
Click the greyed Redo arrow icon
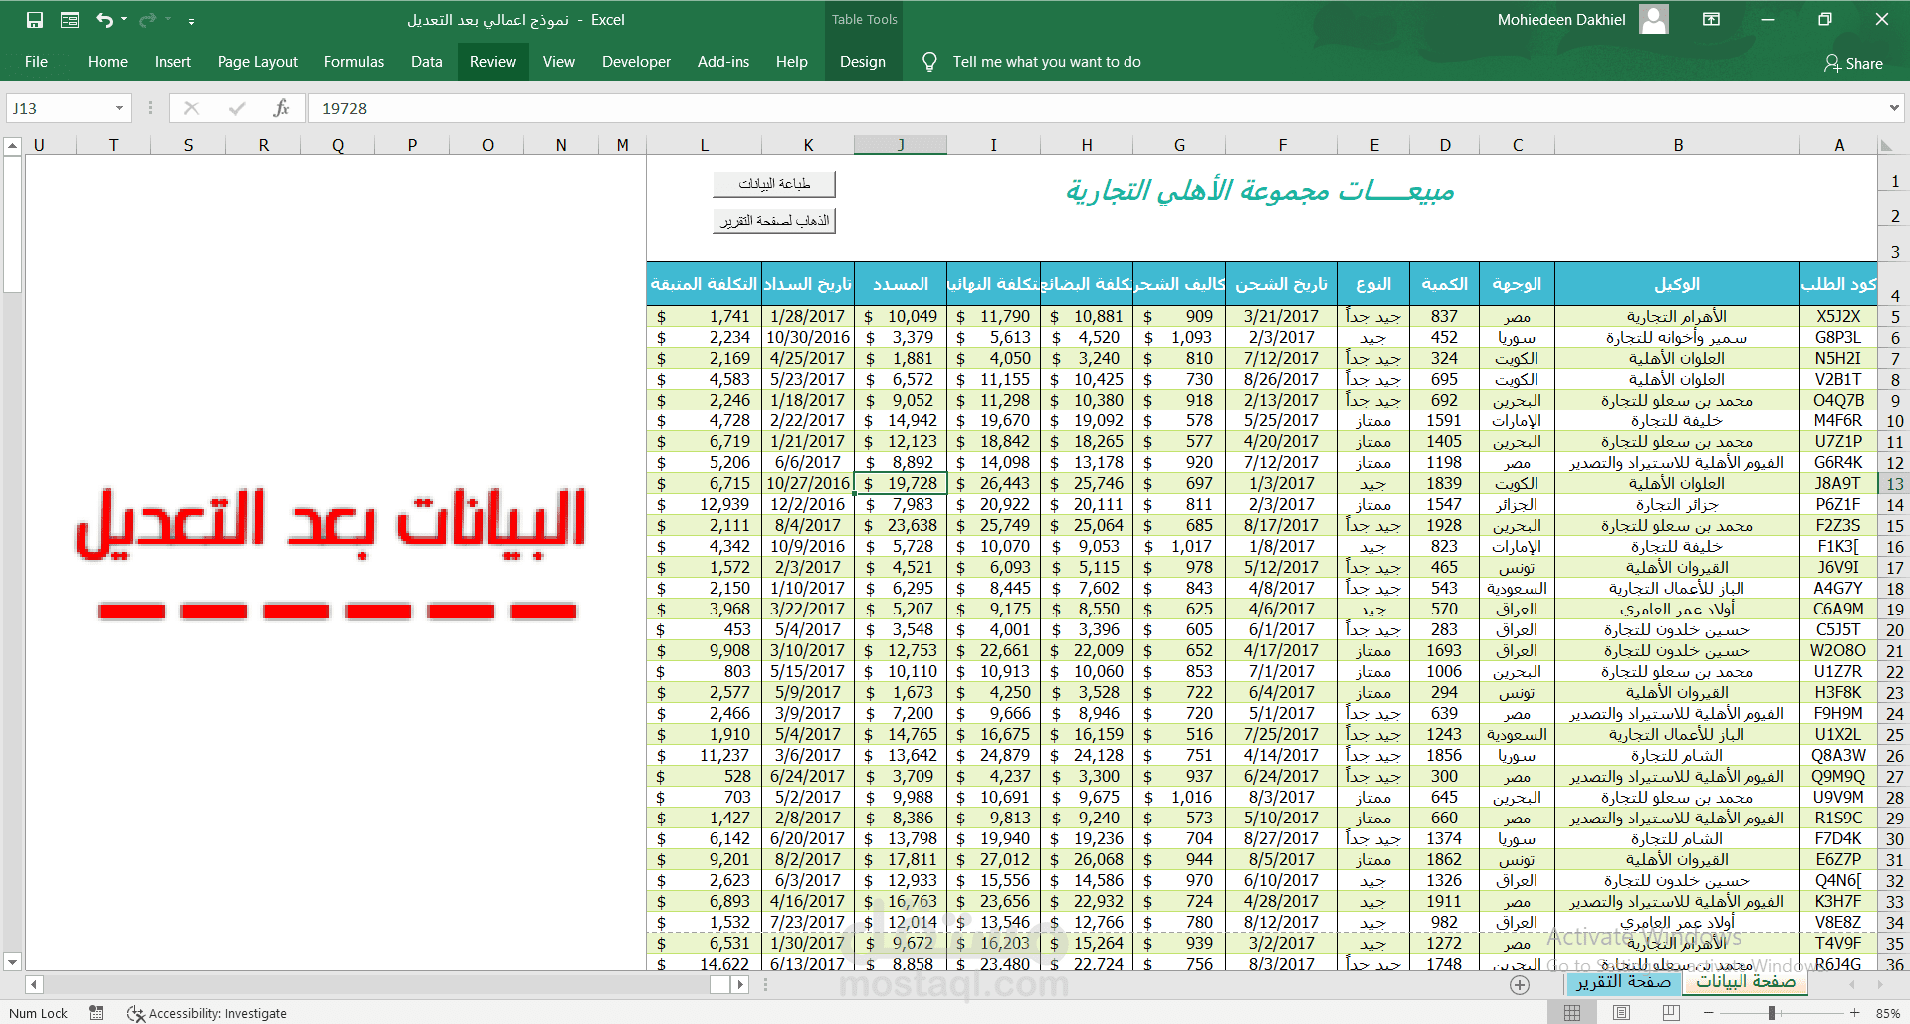[x=148, y=20]
